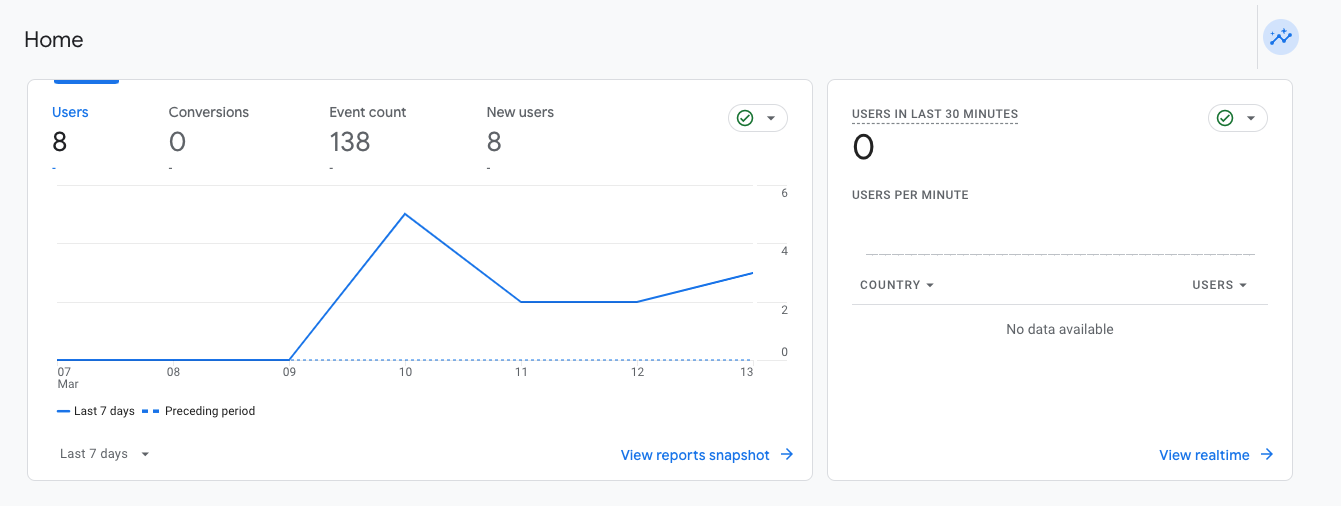Screen dimensions: 1341x506
Task: Click green checkmark on realtime card
Action: tap(1225, 118)
